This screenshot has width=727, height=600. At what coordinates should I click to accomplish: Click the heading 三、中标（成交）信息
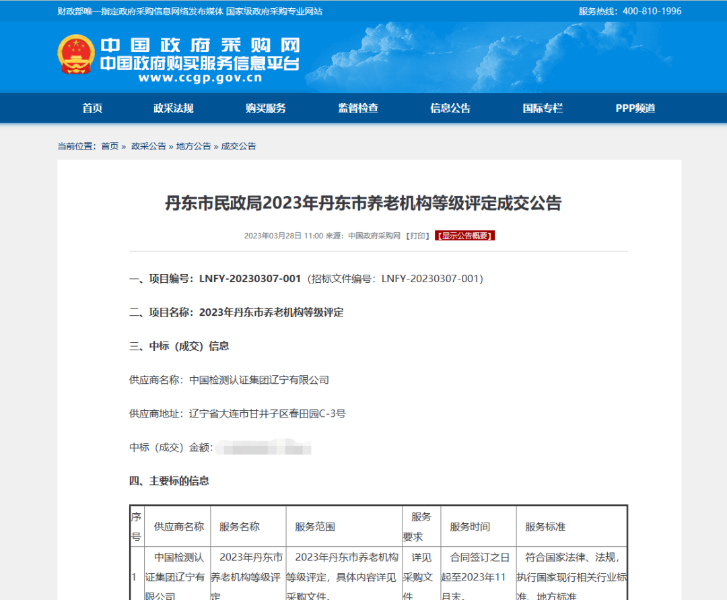click(x=179, y=346)
